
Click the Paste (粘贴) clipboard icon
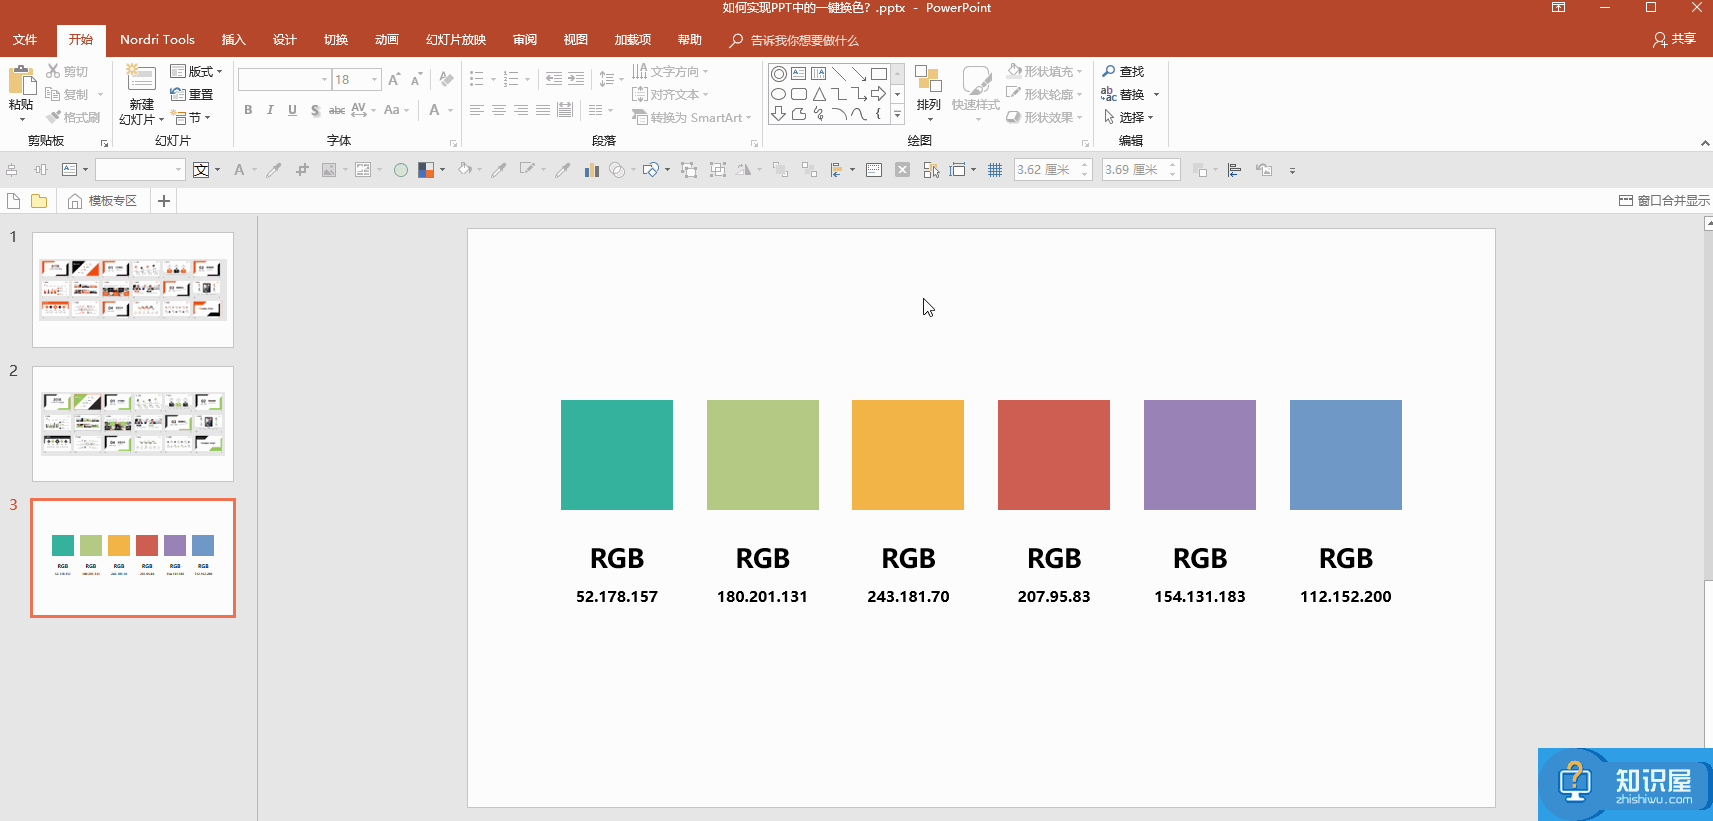[21, 80]
